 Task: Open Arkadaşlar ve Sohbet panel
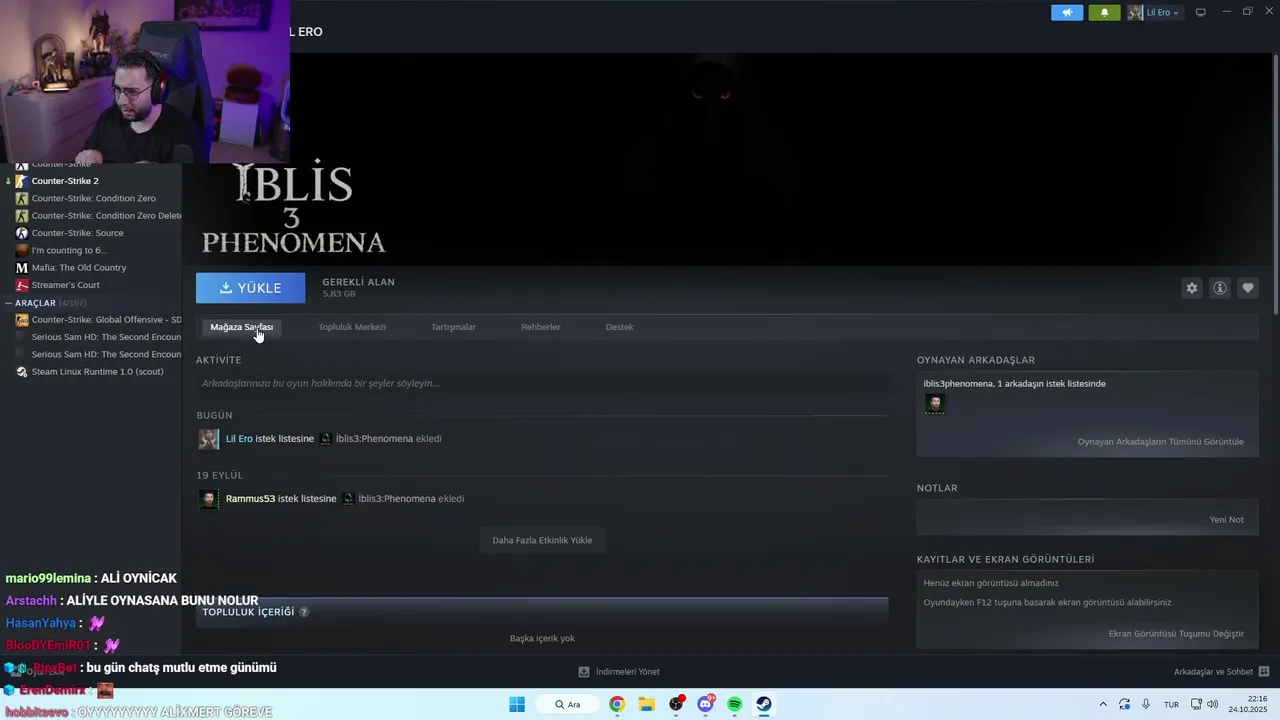point(1213,671)
